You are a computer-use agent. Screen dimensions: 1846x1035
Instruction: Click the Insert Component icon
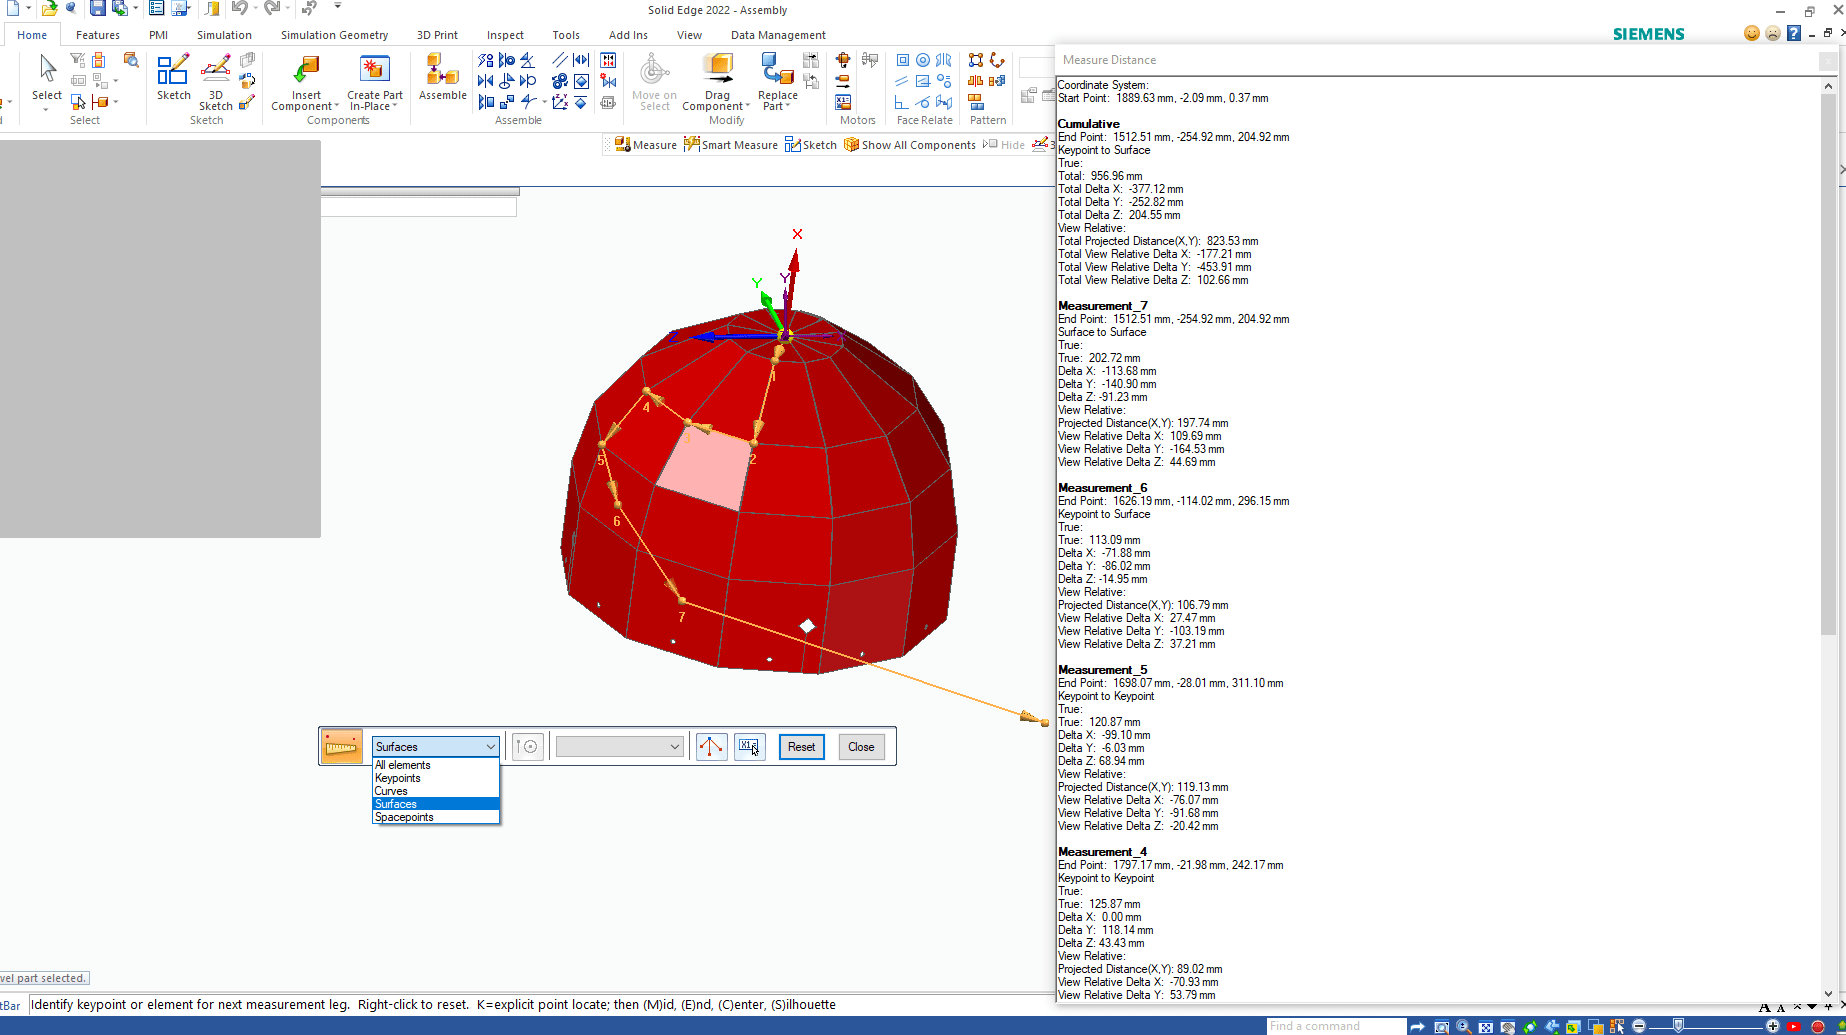(x=306, y=70)
